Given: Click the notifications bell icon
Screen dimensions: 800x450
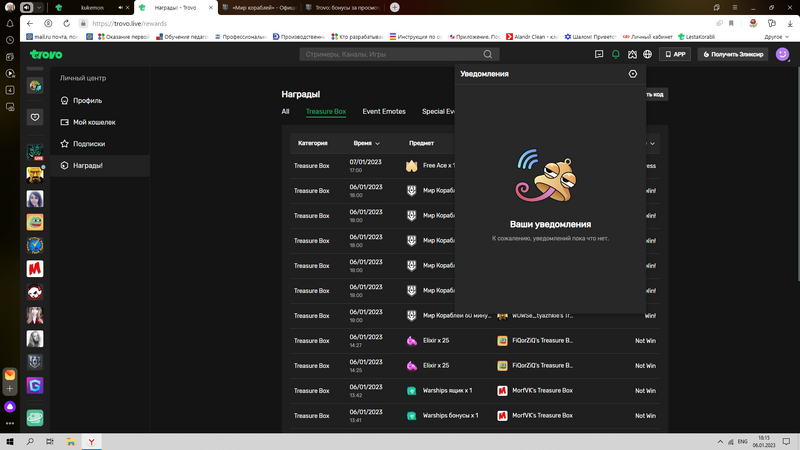Looking at the screenshot, I should (616, 54).
